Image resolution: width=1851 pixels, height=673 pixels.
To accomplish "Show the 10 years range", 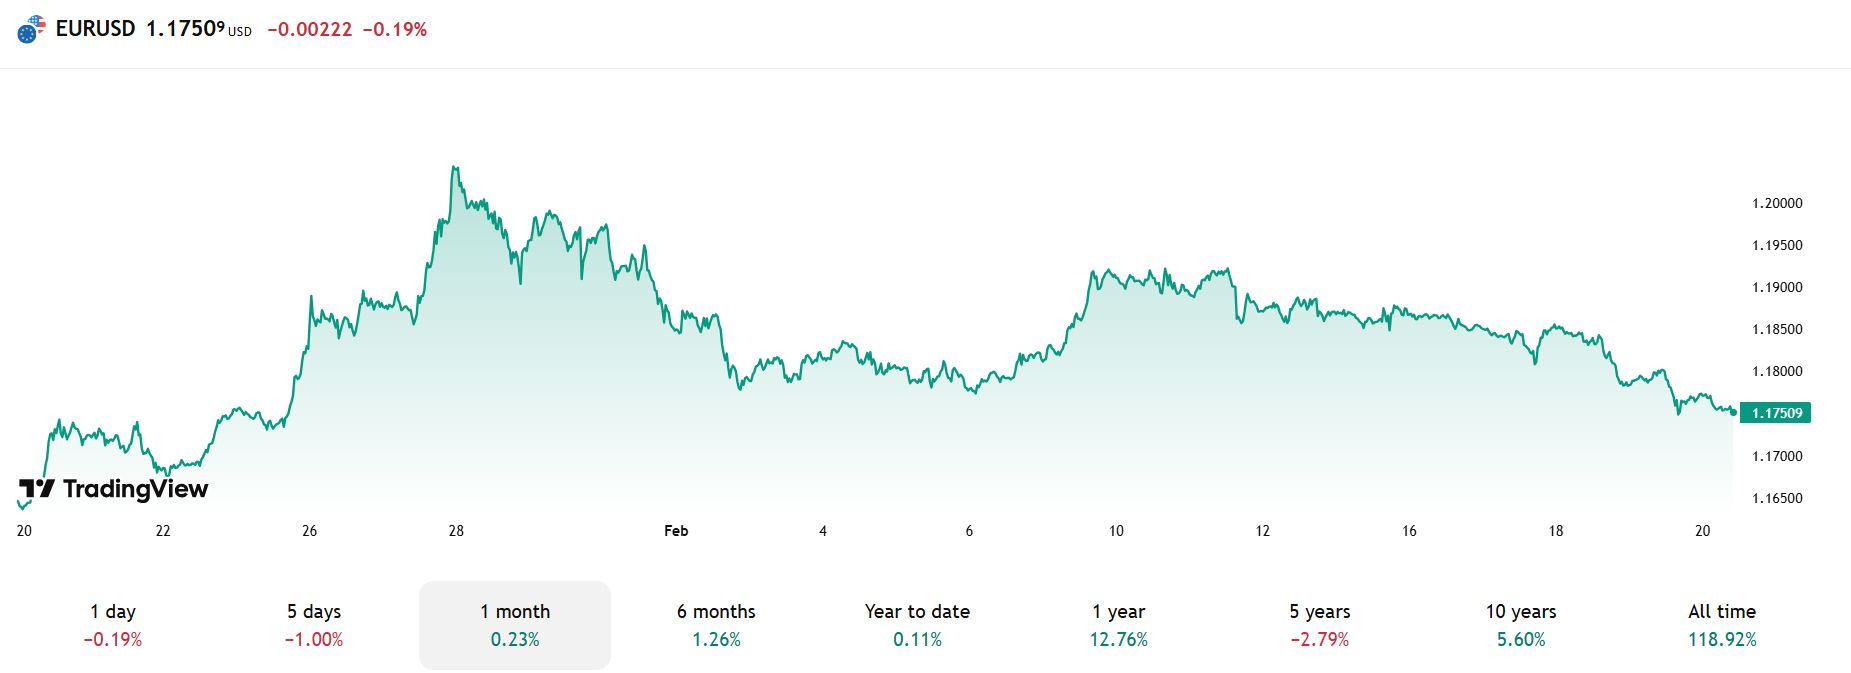I will pyautogui.click(x=1521, y=625).
